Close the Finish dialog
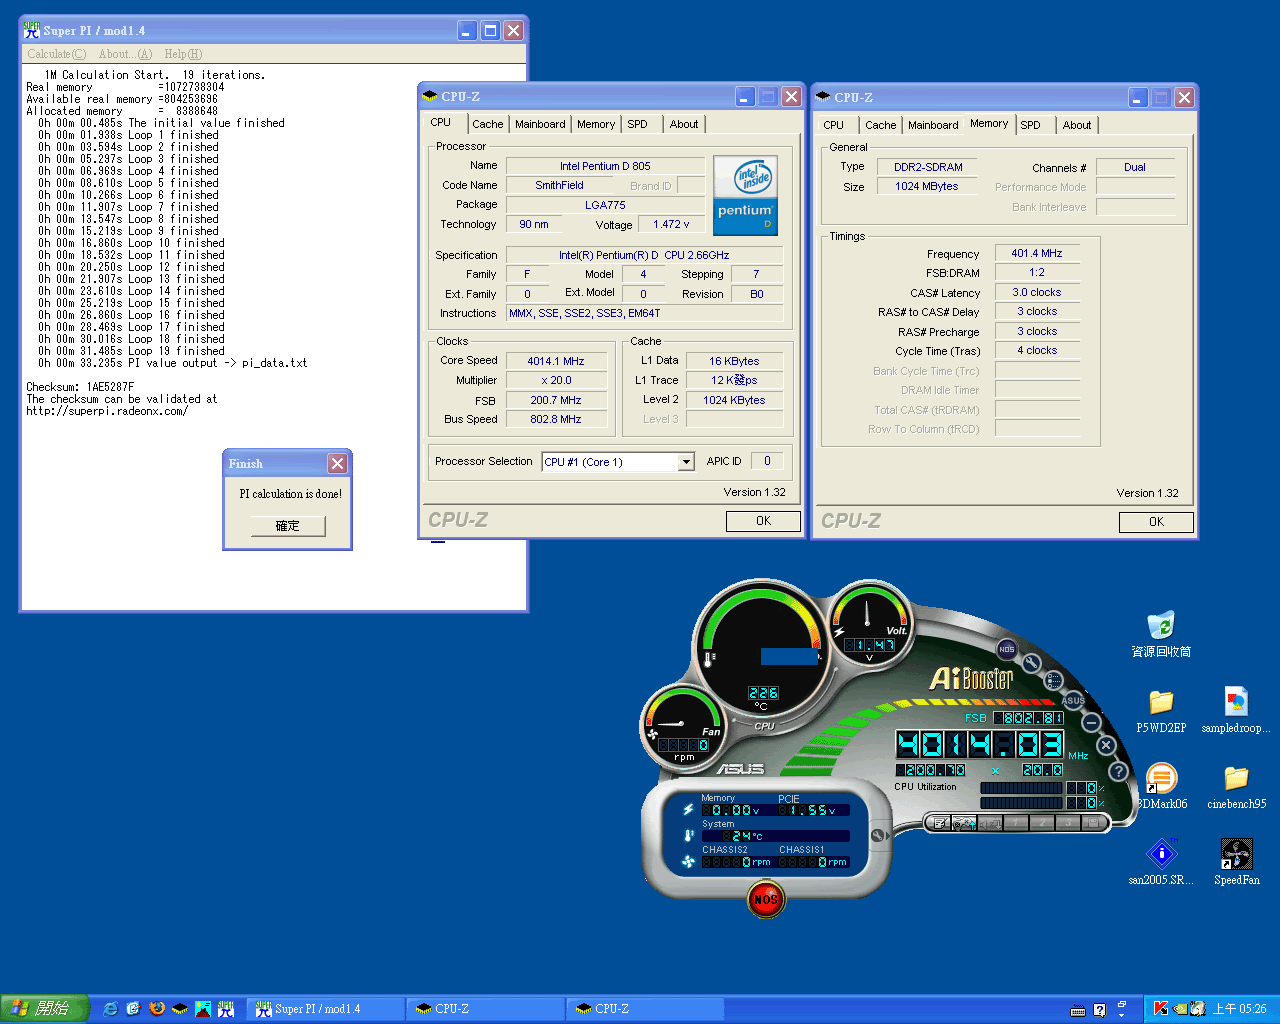 338,463
